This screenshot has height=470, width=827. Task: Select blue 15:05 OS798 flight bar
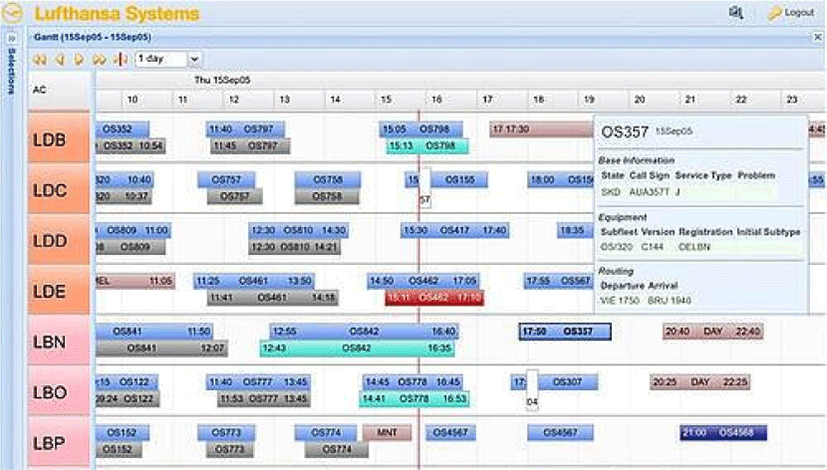pyautogui.click(x=421, y=129)
